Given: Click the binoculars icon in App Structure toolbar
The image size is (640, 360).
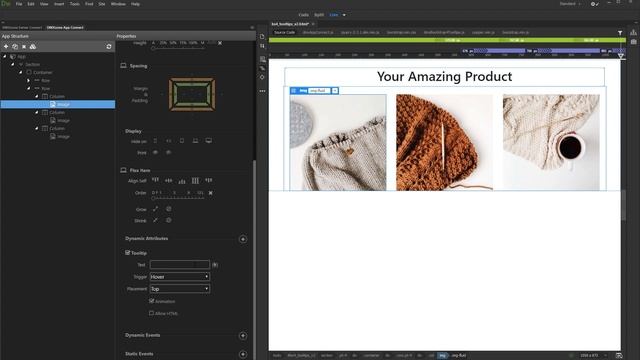Looking at the screenshot, I should pos(33,47).
